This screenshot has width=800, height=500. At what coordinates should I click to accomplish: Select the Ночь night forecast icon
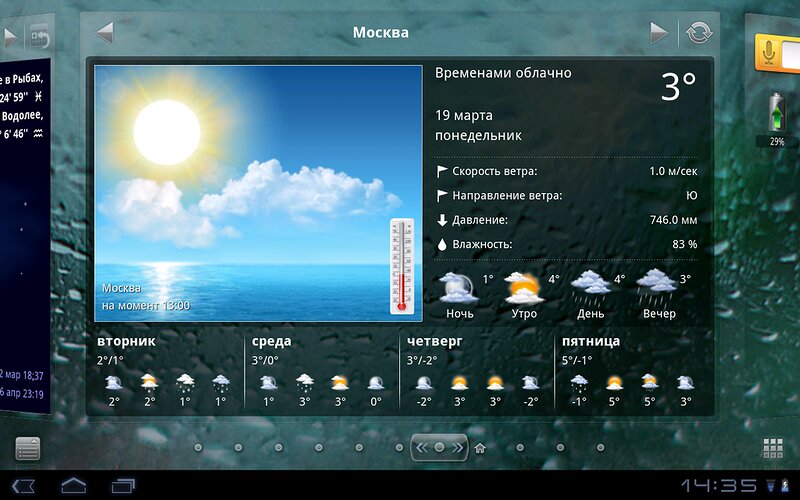459,290
